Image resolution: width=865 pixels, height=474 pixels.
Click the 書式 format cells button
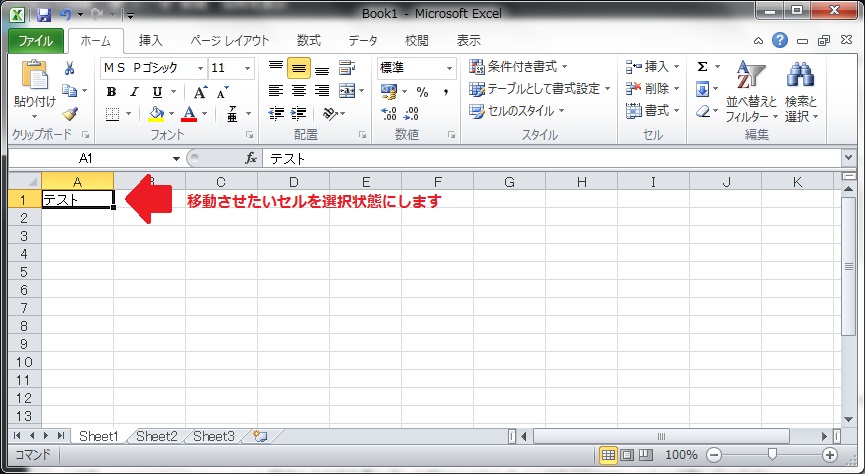[x=652, y=111]
